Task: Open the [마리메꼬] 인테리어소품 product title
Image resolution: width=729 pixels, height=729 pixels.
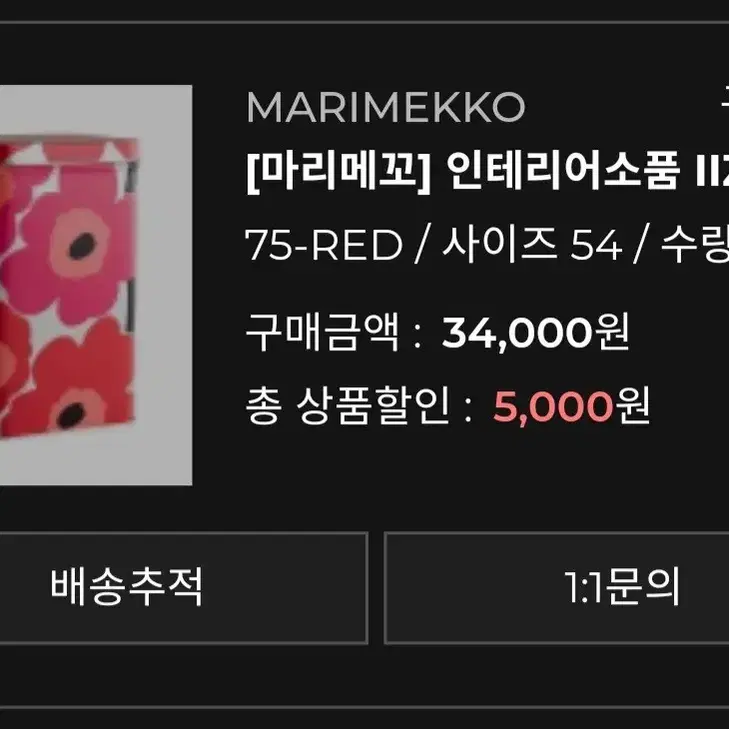Action: (487, 172)
